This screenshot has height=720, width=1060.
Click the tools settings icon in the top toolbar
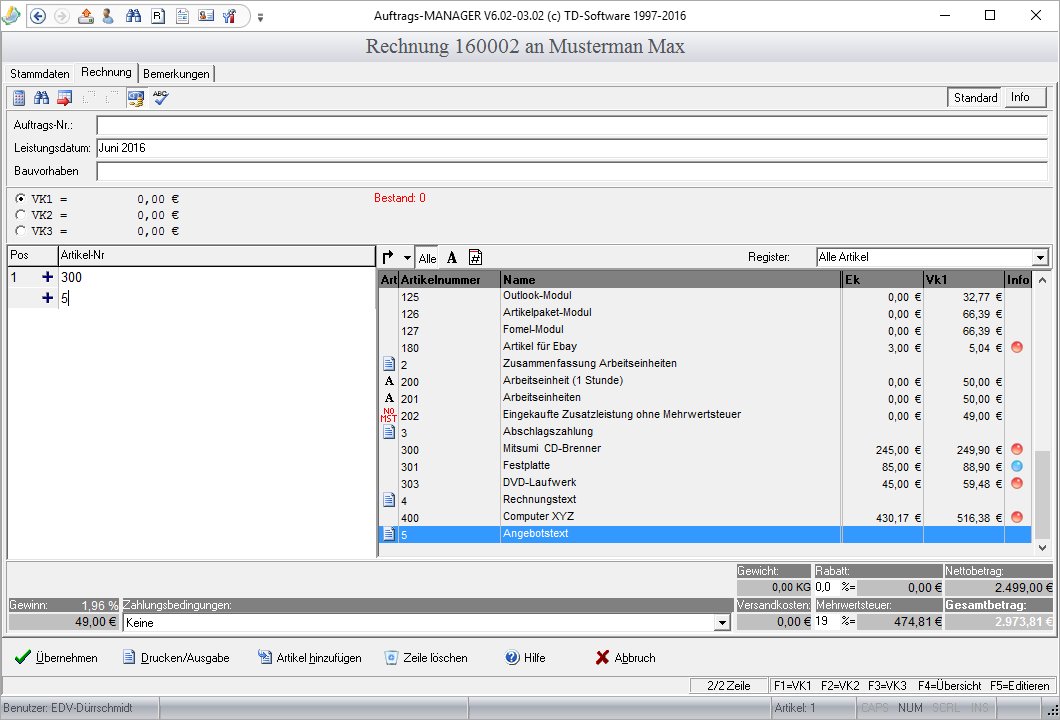coord(230,16)
